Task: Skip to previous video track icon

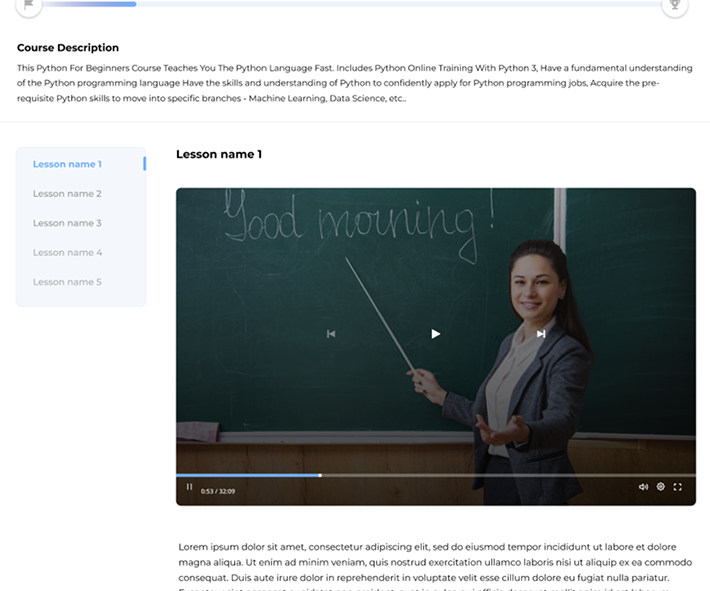Action: click(x=331, y=334)
